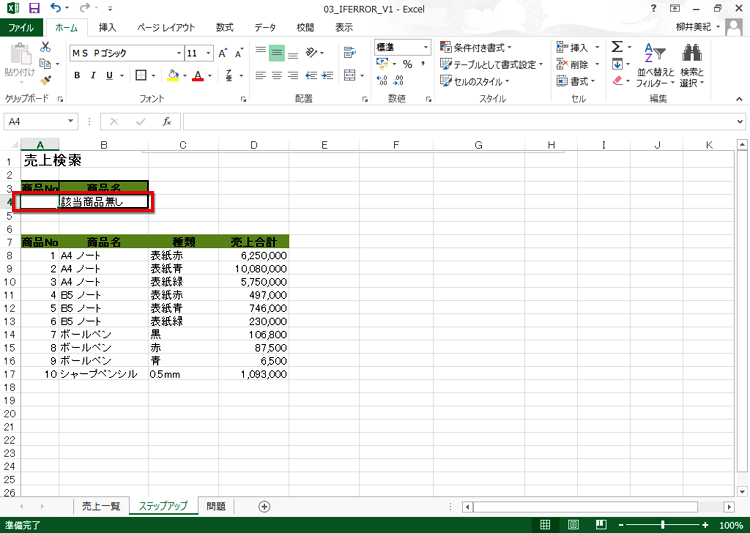Click the Cut scissors icon
This screenshot has height=533, width=750.
click(x=45, y=47)
